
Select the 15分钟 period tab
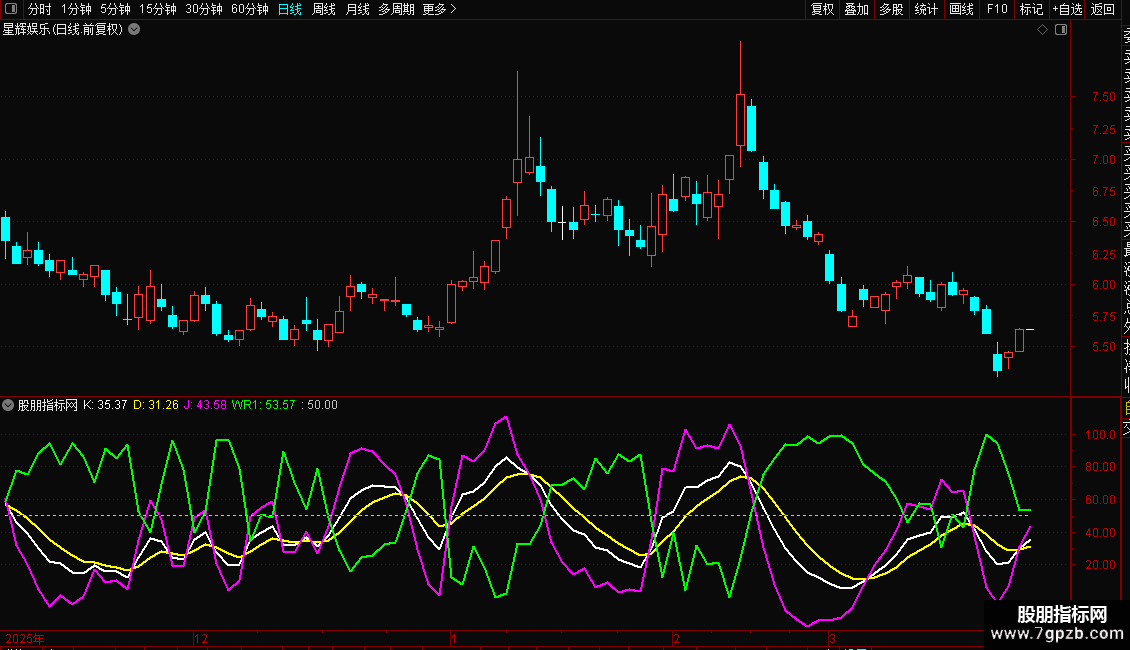coord(157,9)
